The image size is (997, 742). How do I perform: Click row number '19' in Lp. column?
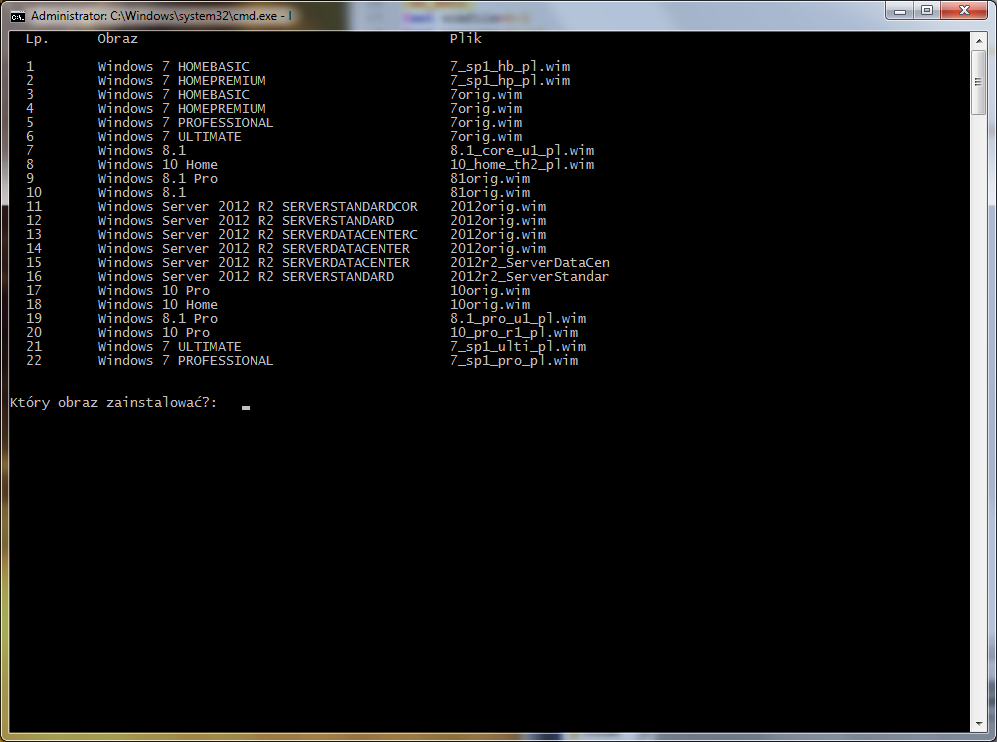pos(34,319)
